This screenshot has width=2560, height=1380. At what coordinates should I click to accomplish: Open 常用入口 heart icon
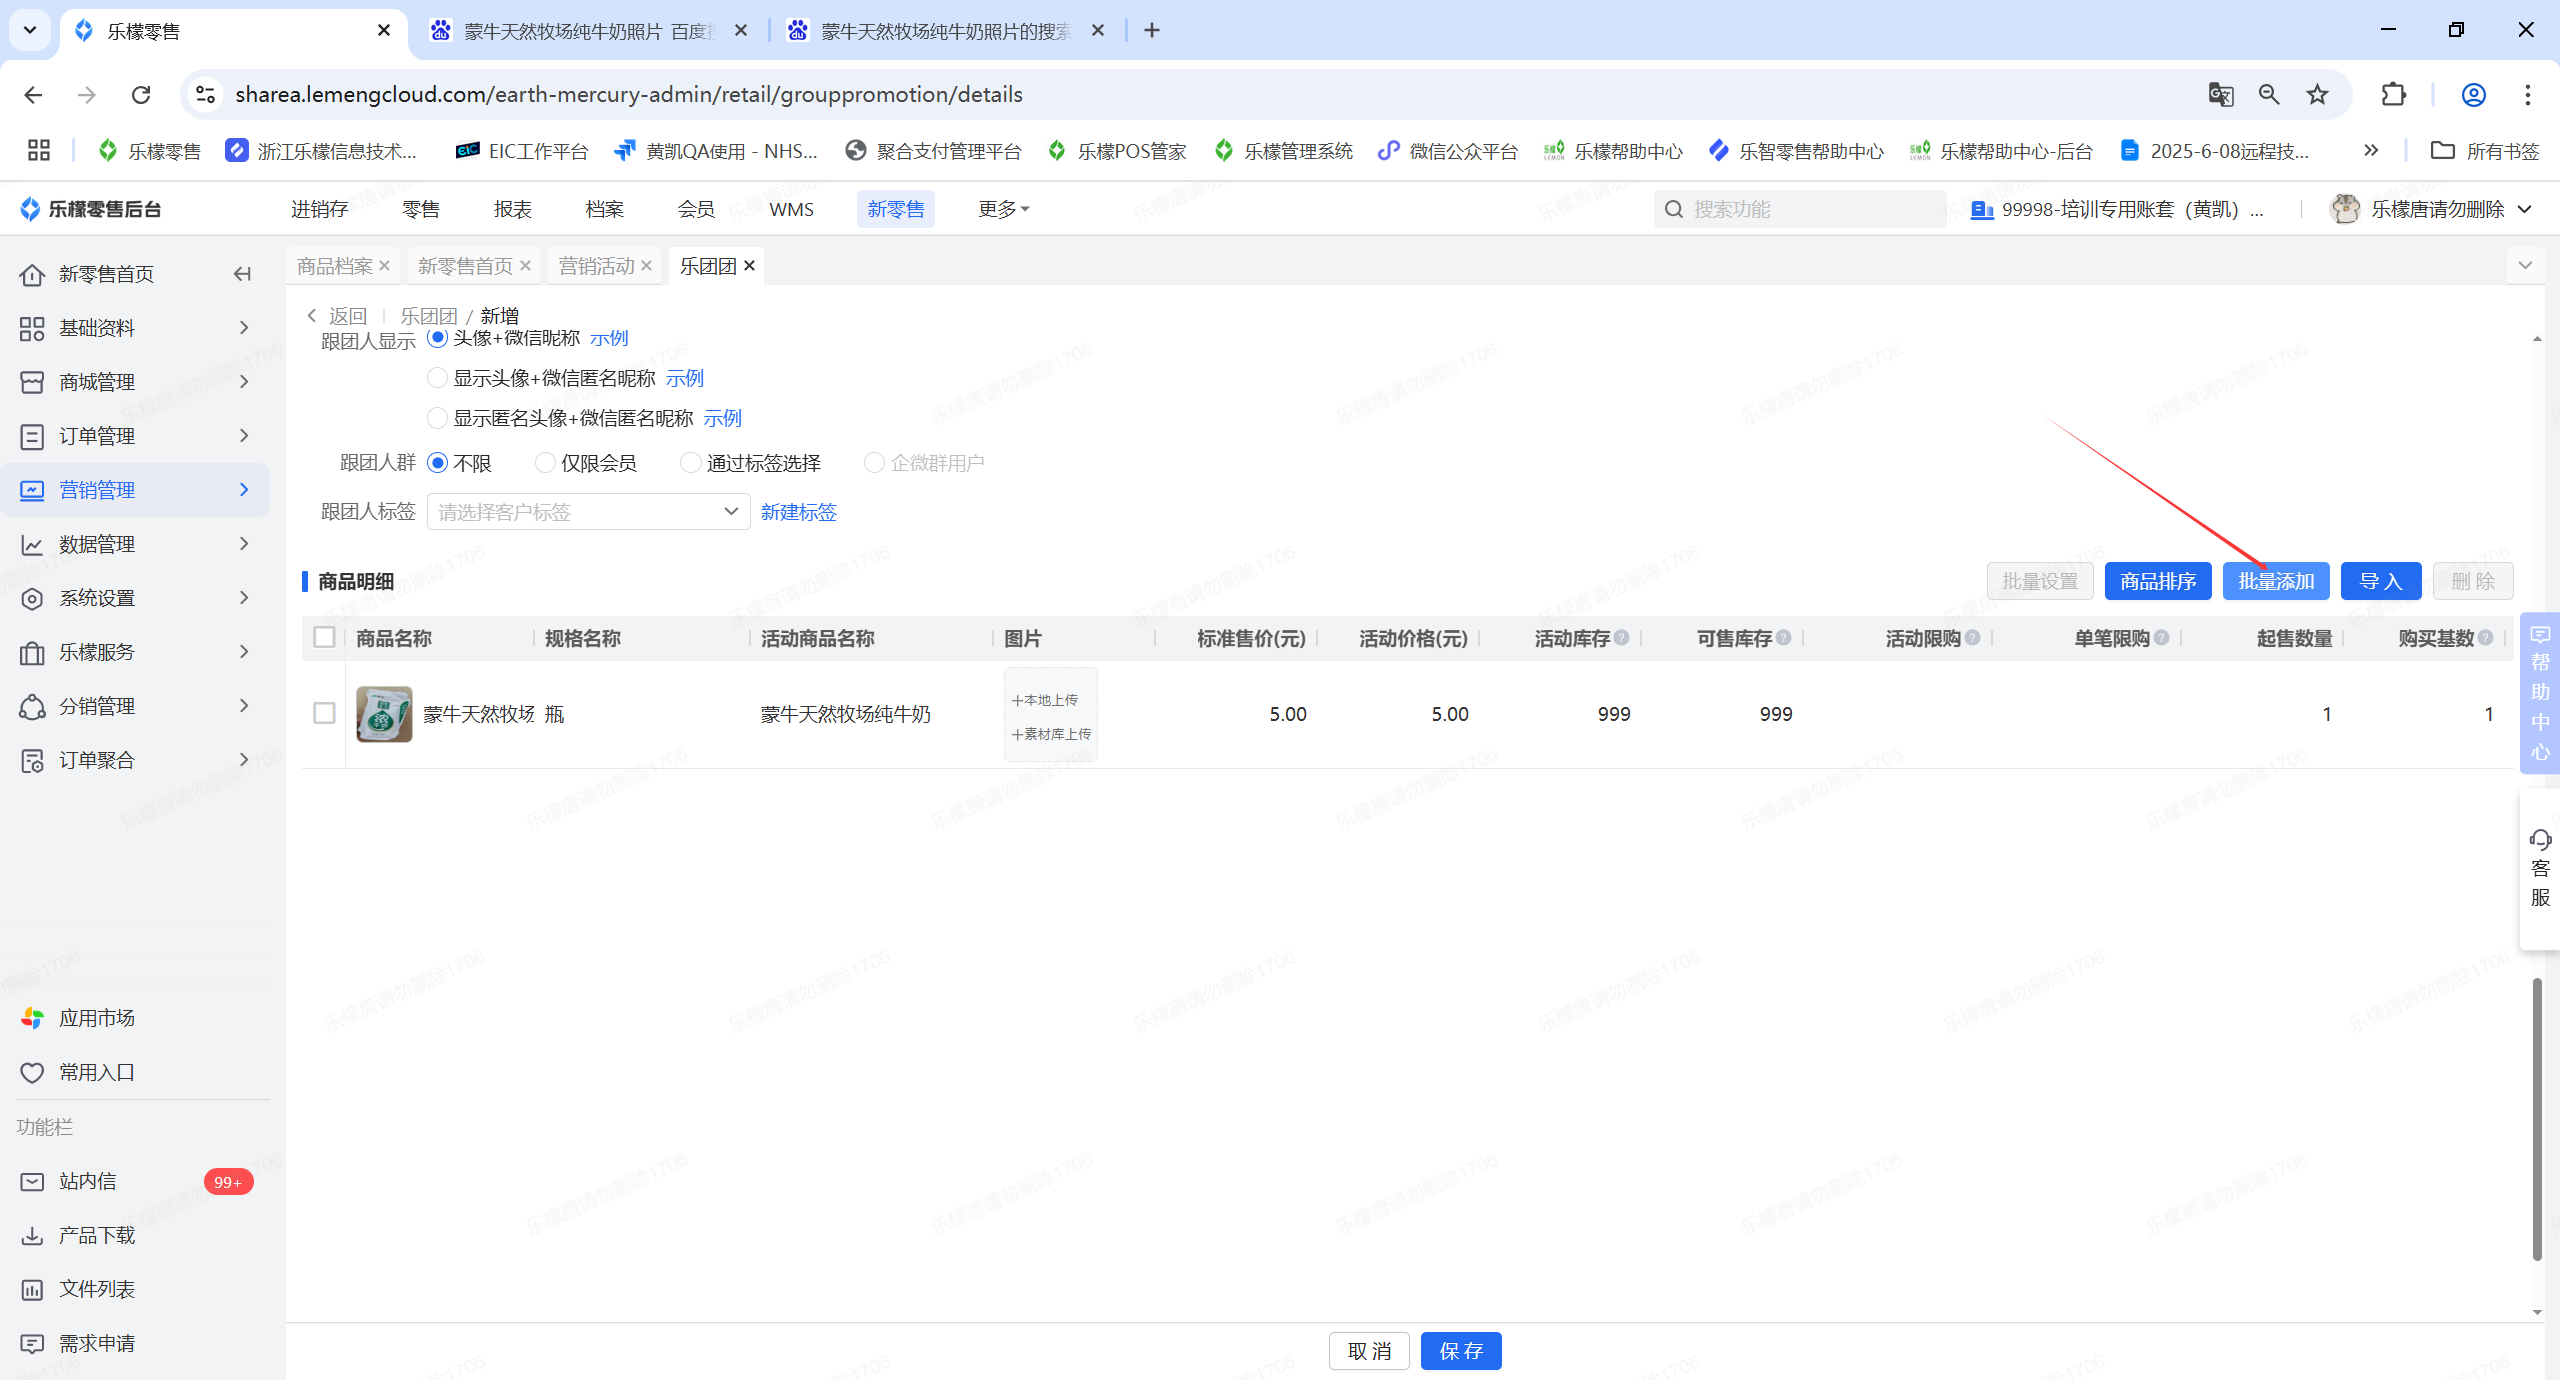tap(32, 1072)
